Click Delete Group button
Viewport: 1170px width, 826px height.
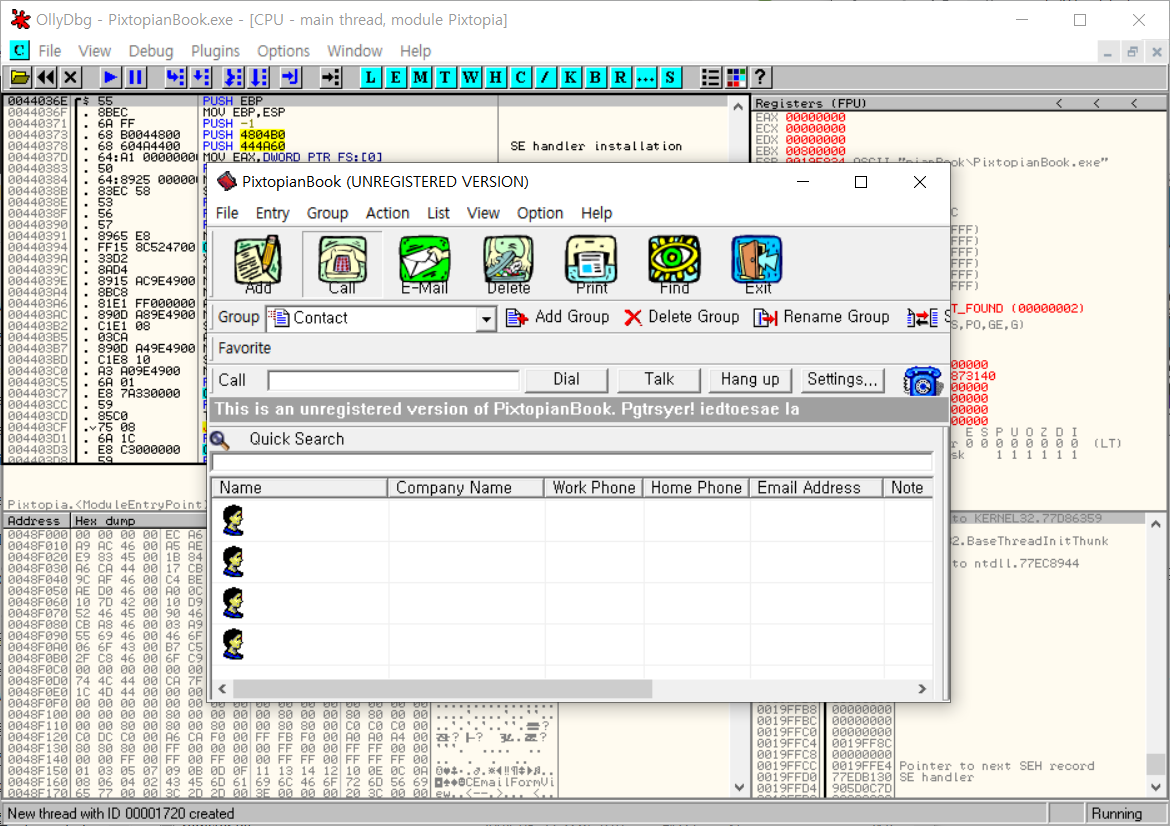tap(681, 317)
